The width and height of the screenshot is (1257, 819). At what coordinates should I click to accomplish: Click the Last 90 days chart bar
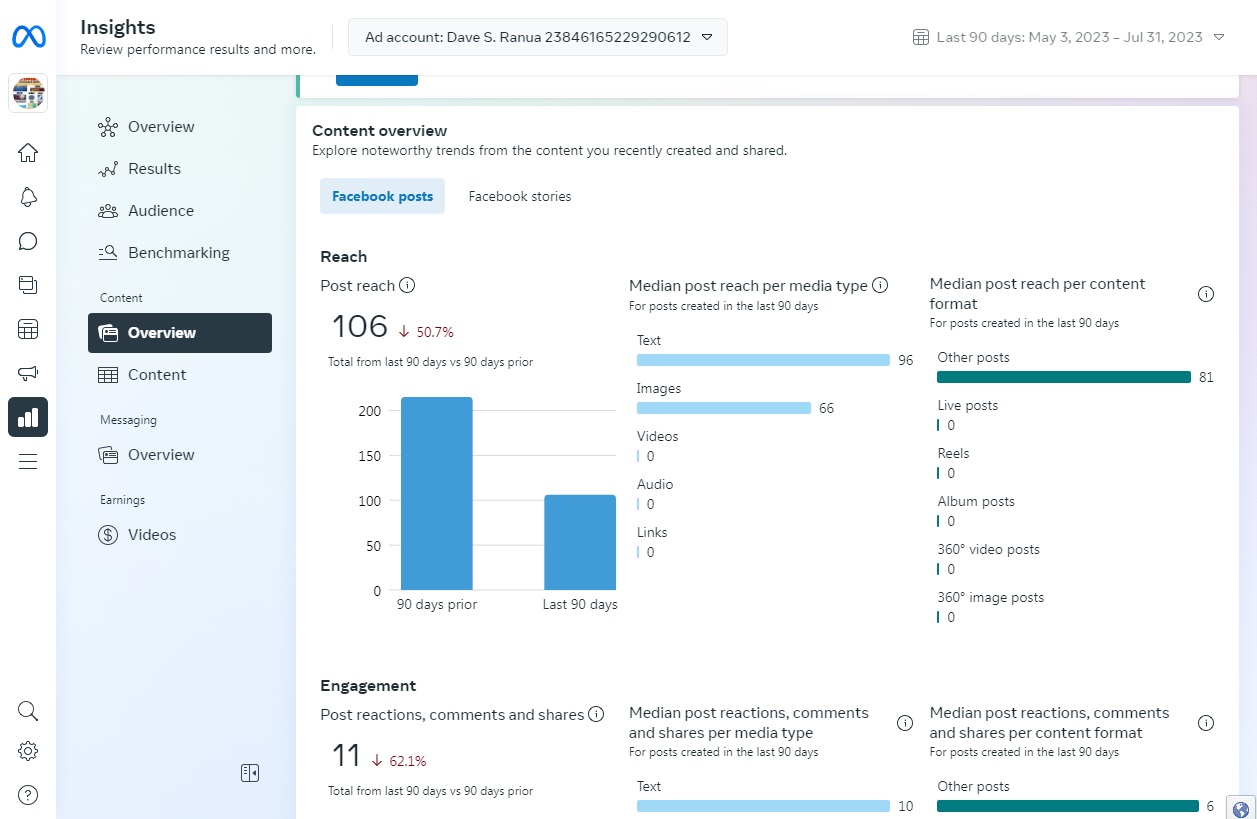pos(580,542)
